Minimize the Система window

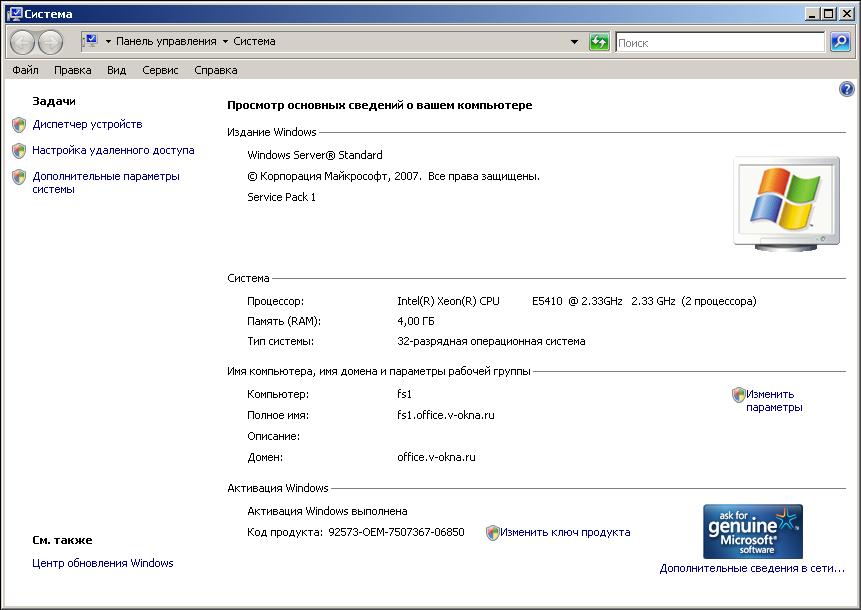[813, 14]
